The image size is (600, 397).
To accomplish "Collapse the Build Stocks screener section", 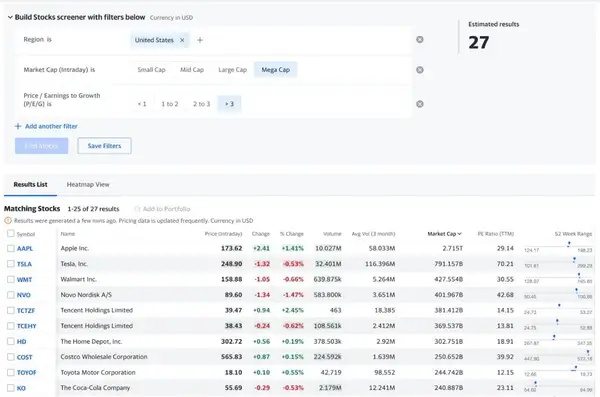I will 10,17.
